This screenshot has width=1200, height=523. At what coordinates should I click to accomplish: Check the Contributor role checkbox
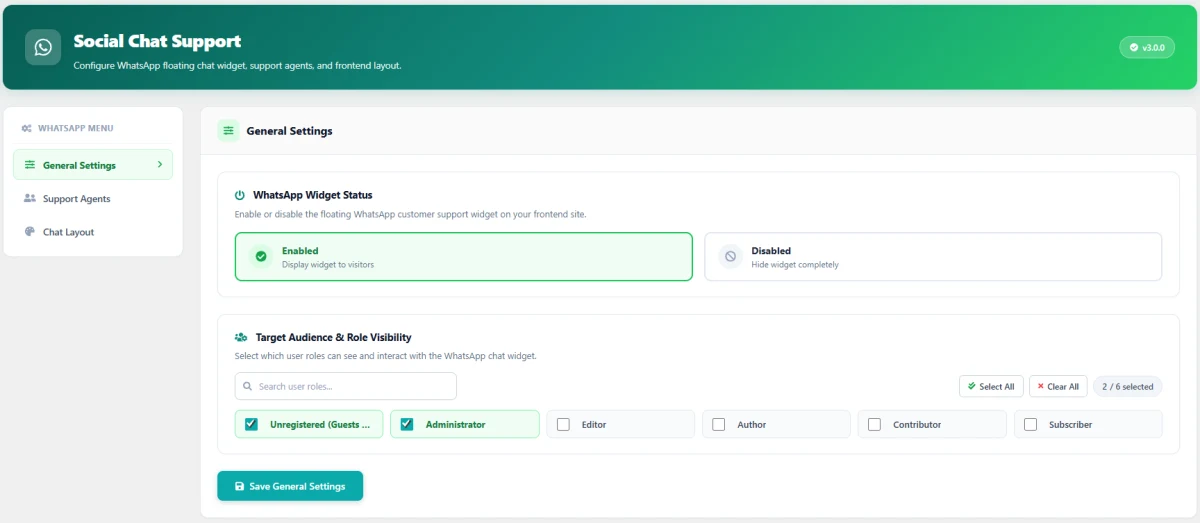[874, 424]
